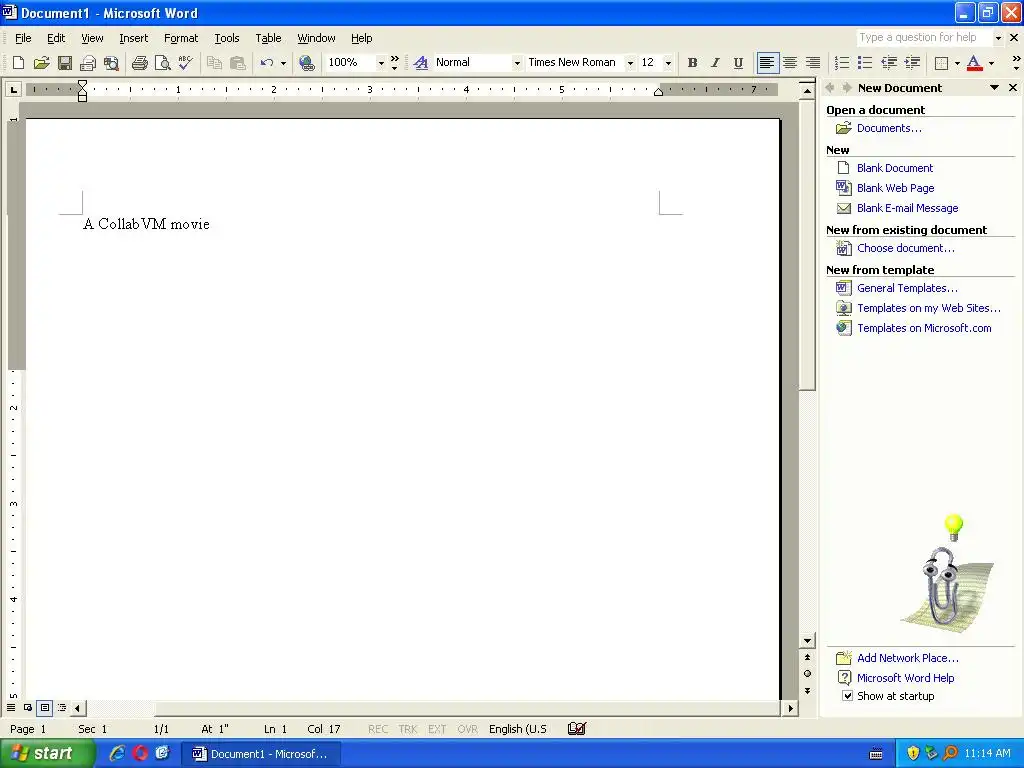Open the help question box dropdown arrow

(998, 38)
